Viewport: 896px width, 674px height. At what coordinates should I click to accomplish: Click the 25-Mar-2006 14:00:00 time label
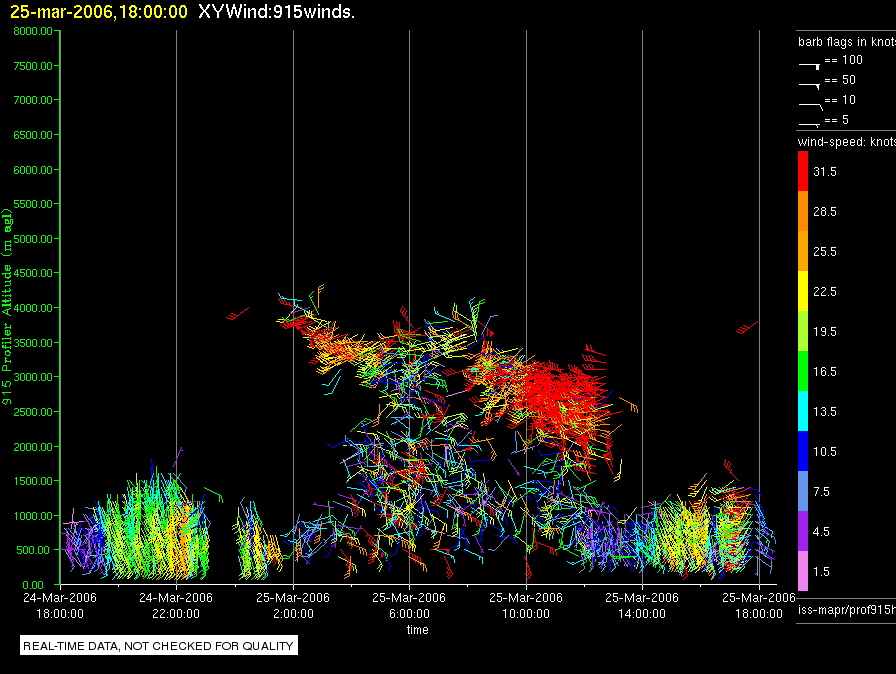[642, 605]
